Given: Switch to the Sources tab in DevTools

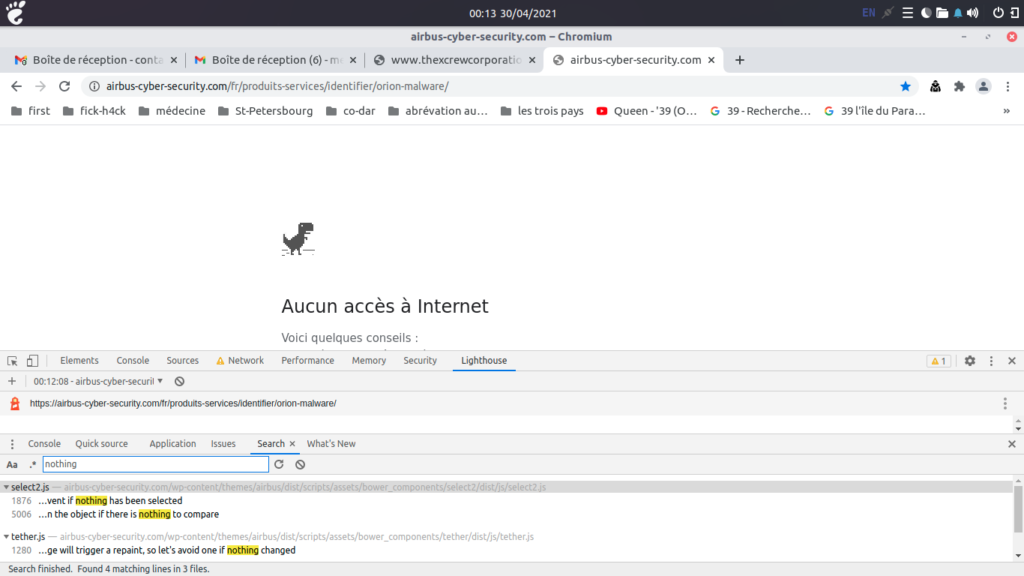Looking at the screenshot, I should tap(182, 360).
